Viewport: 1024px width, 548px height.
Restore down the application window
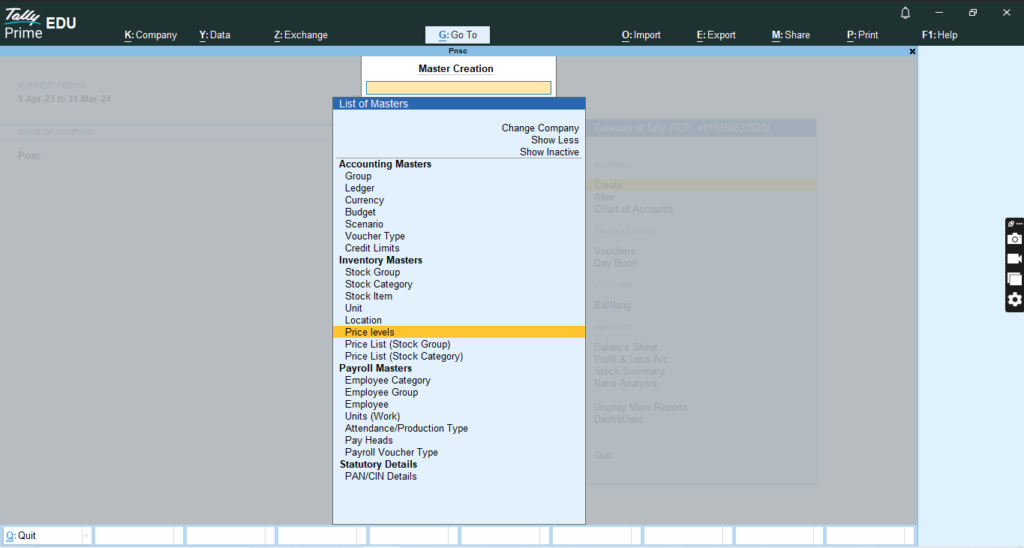pyautogui.click(x=972, y=13)
